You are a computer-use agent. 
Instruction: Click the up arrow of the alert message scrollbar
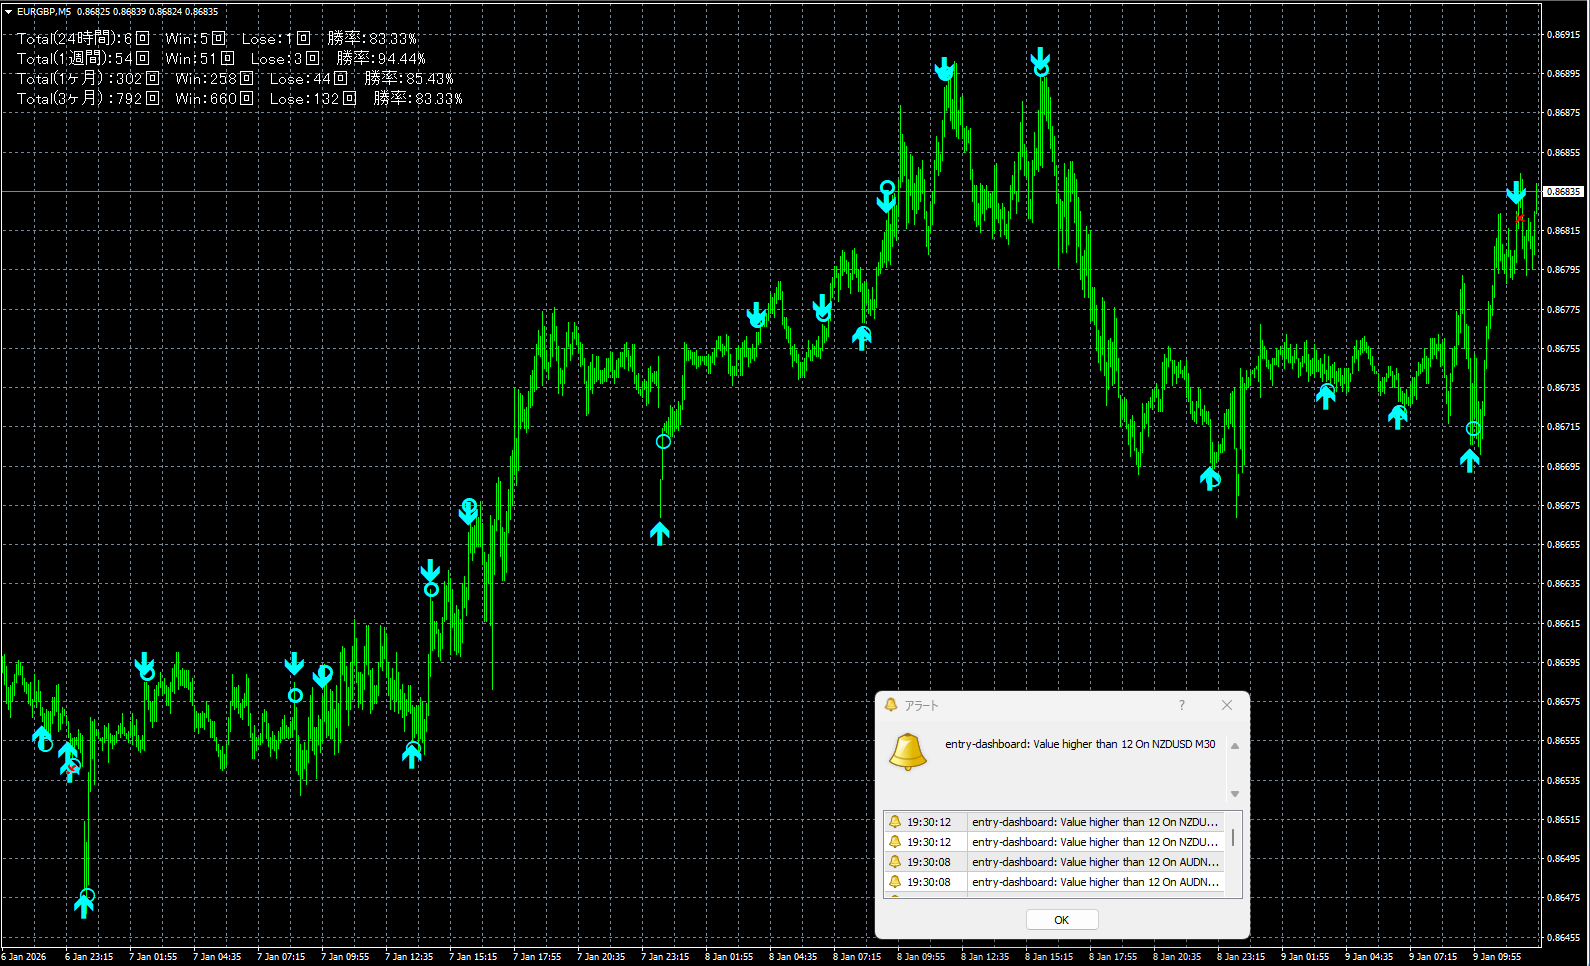1235,746
